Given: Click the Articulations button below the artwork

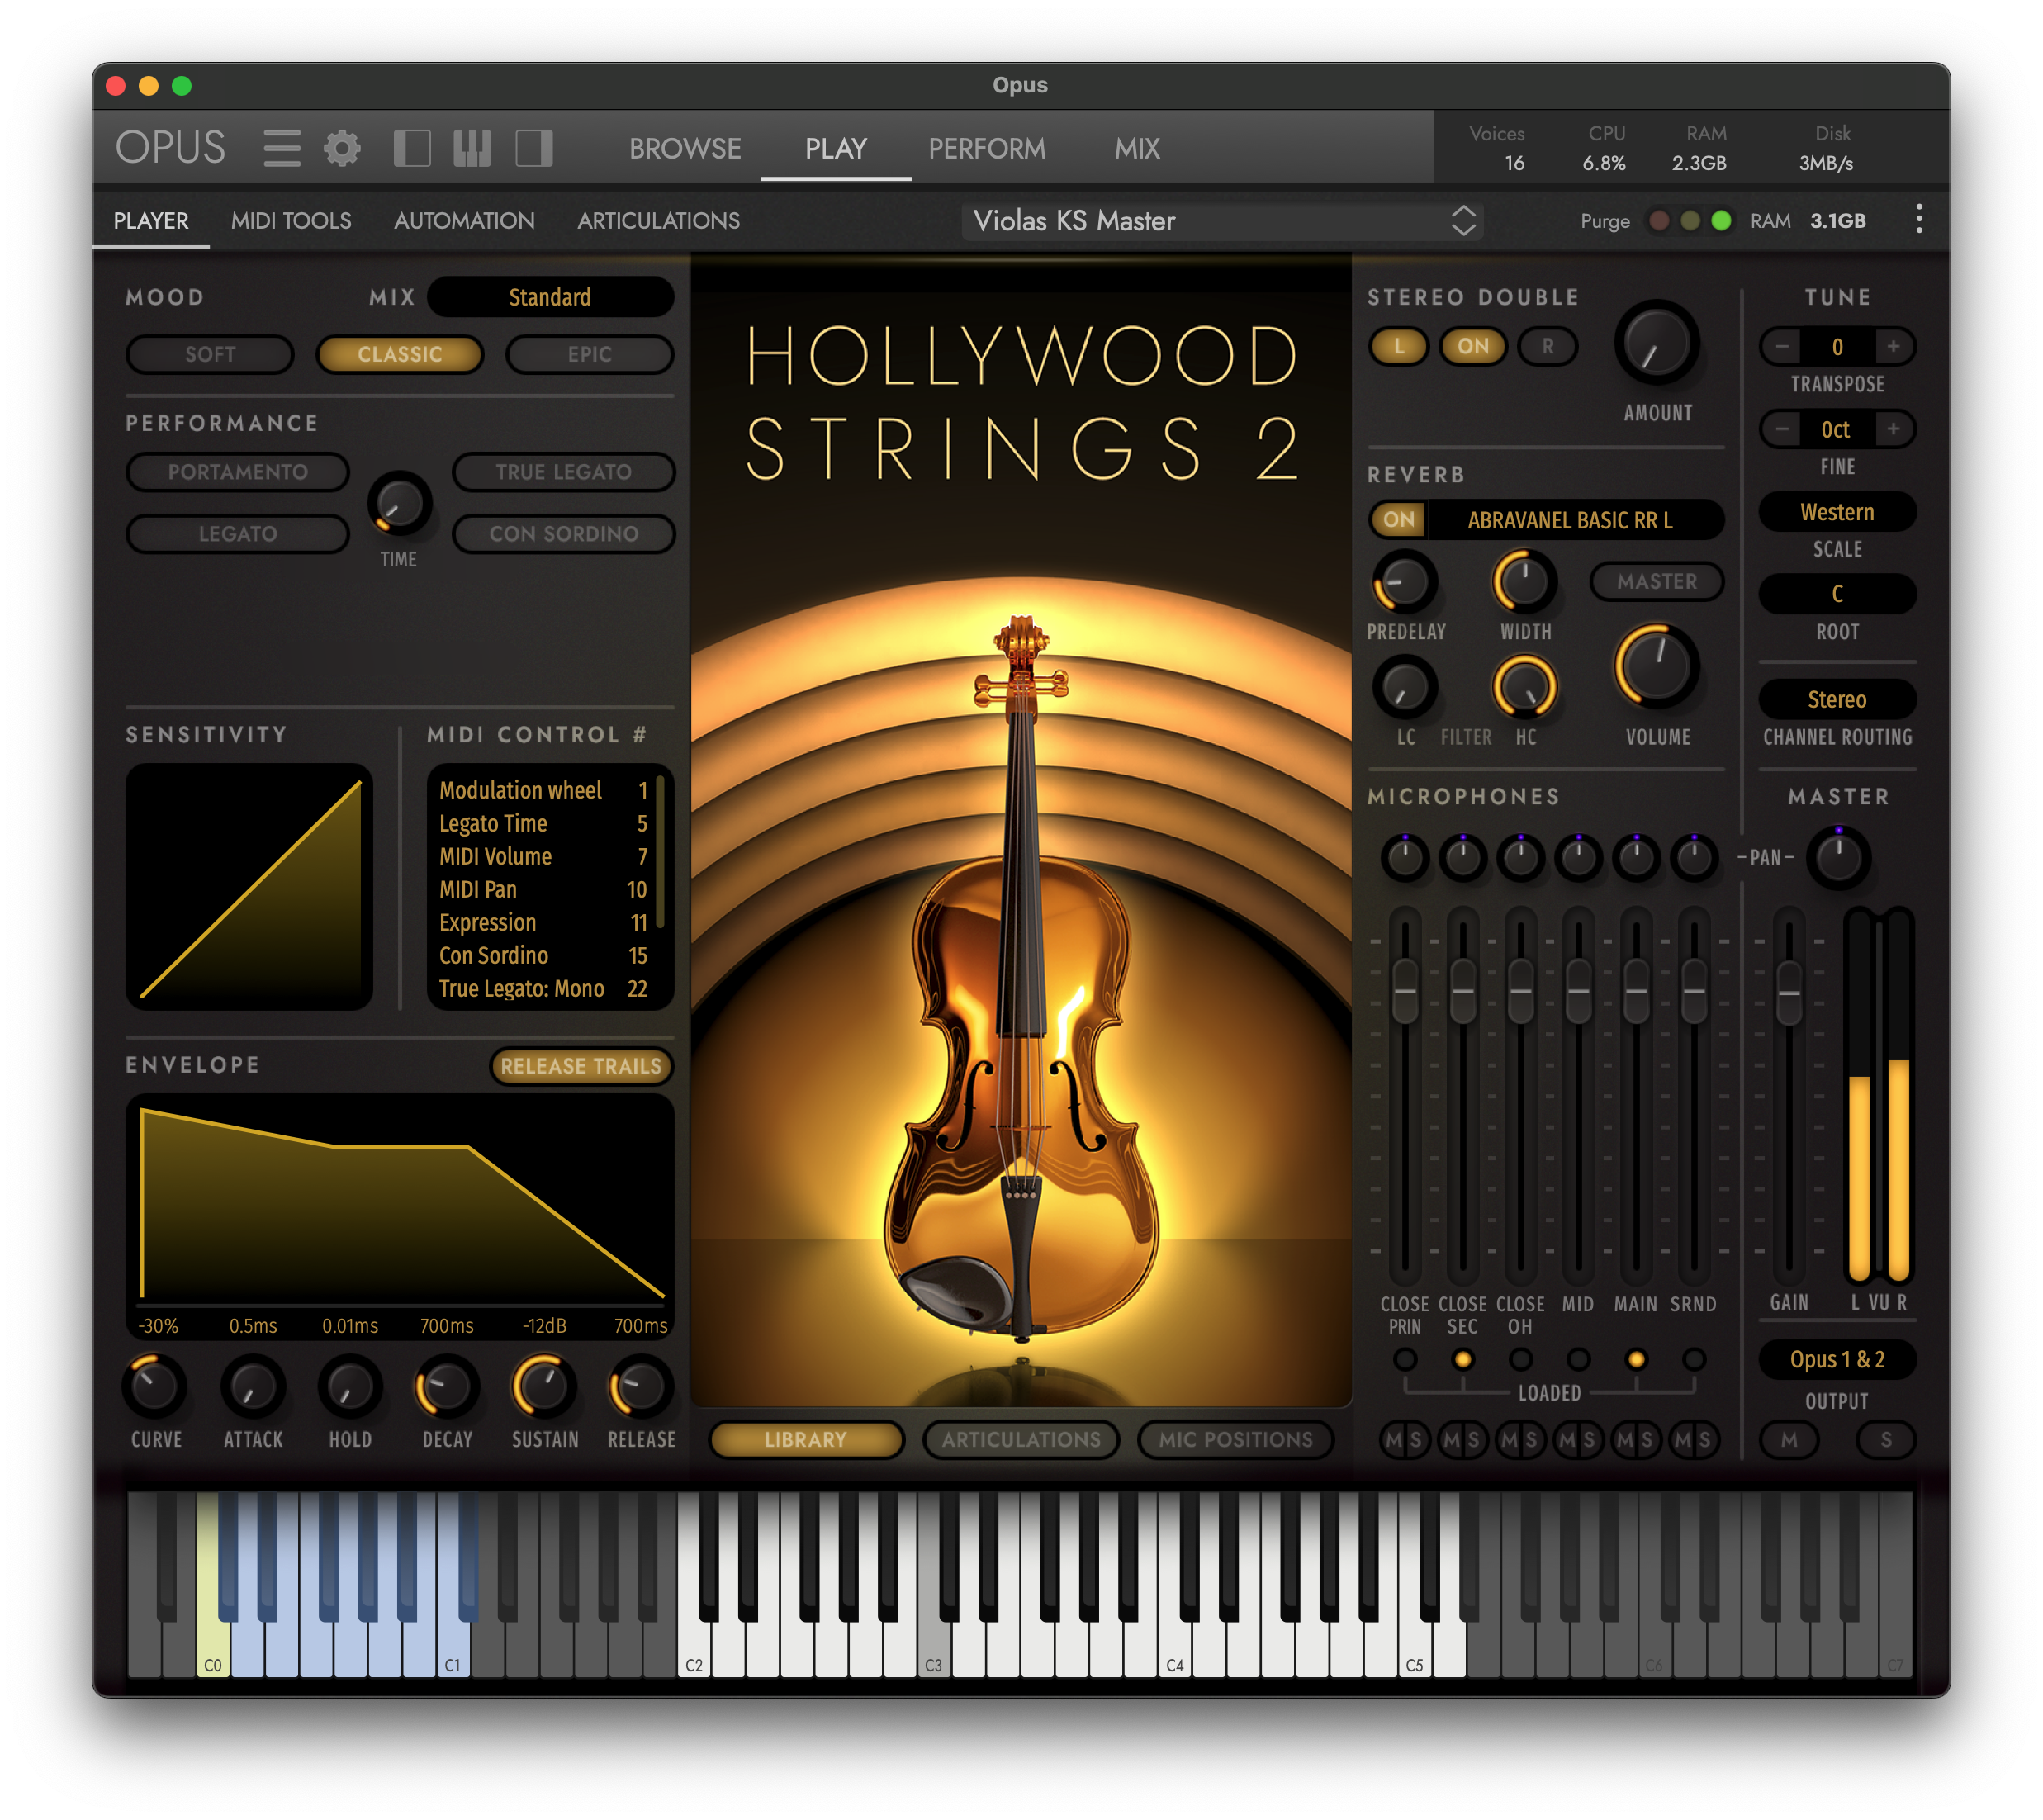Looking at the screenshot, I should coord(1021,1439).
